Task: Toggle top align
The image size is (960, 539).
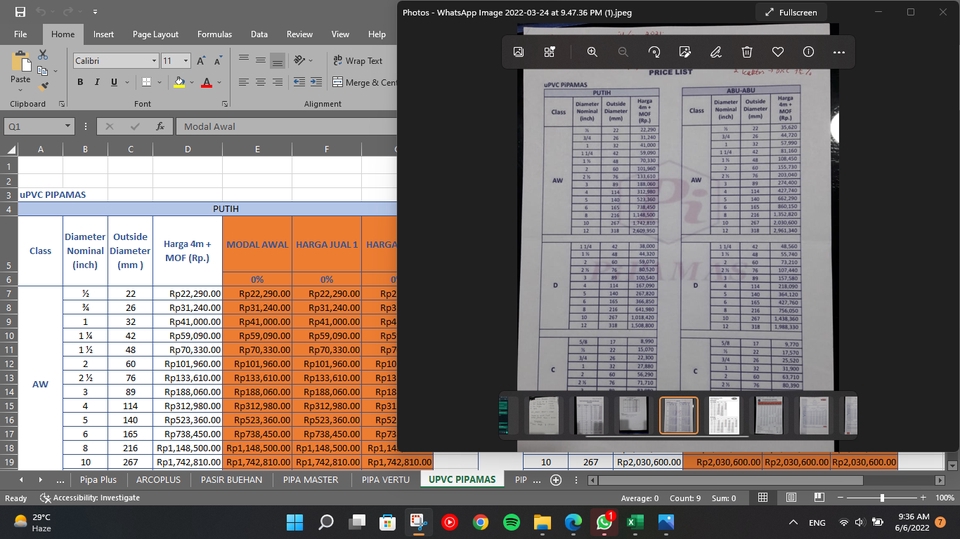Action: pos(244,60)
